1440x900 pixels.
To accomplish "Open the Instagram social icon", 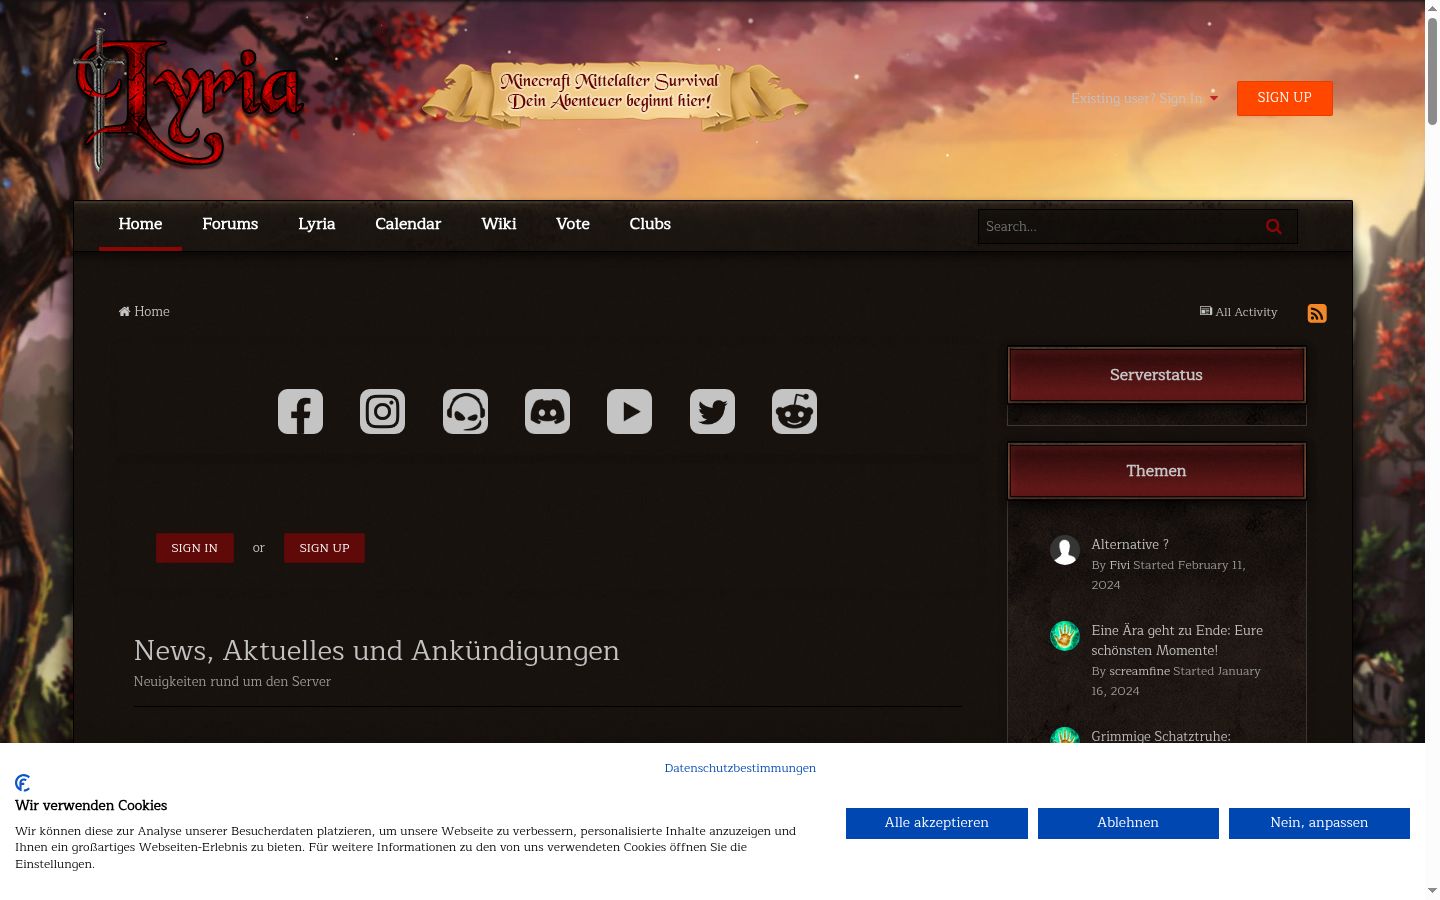I will click(382, 411).
